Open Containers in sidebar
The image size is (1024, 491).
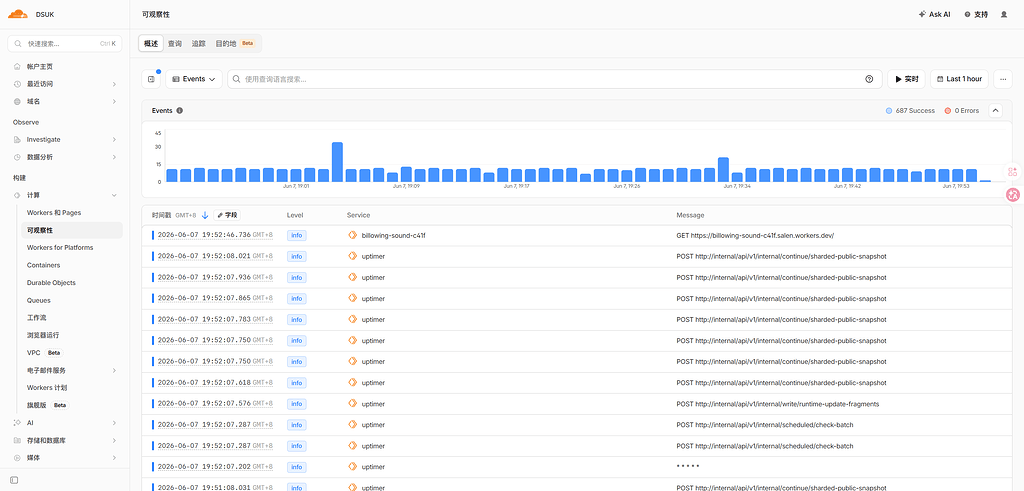click(43, 265)
